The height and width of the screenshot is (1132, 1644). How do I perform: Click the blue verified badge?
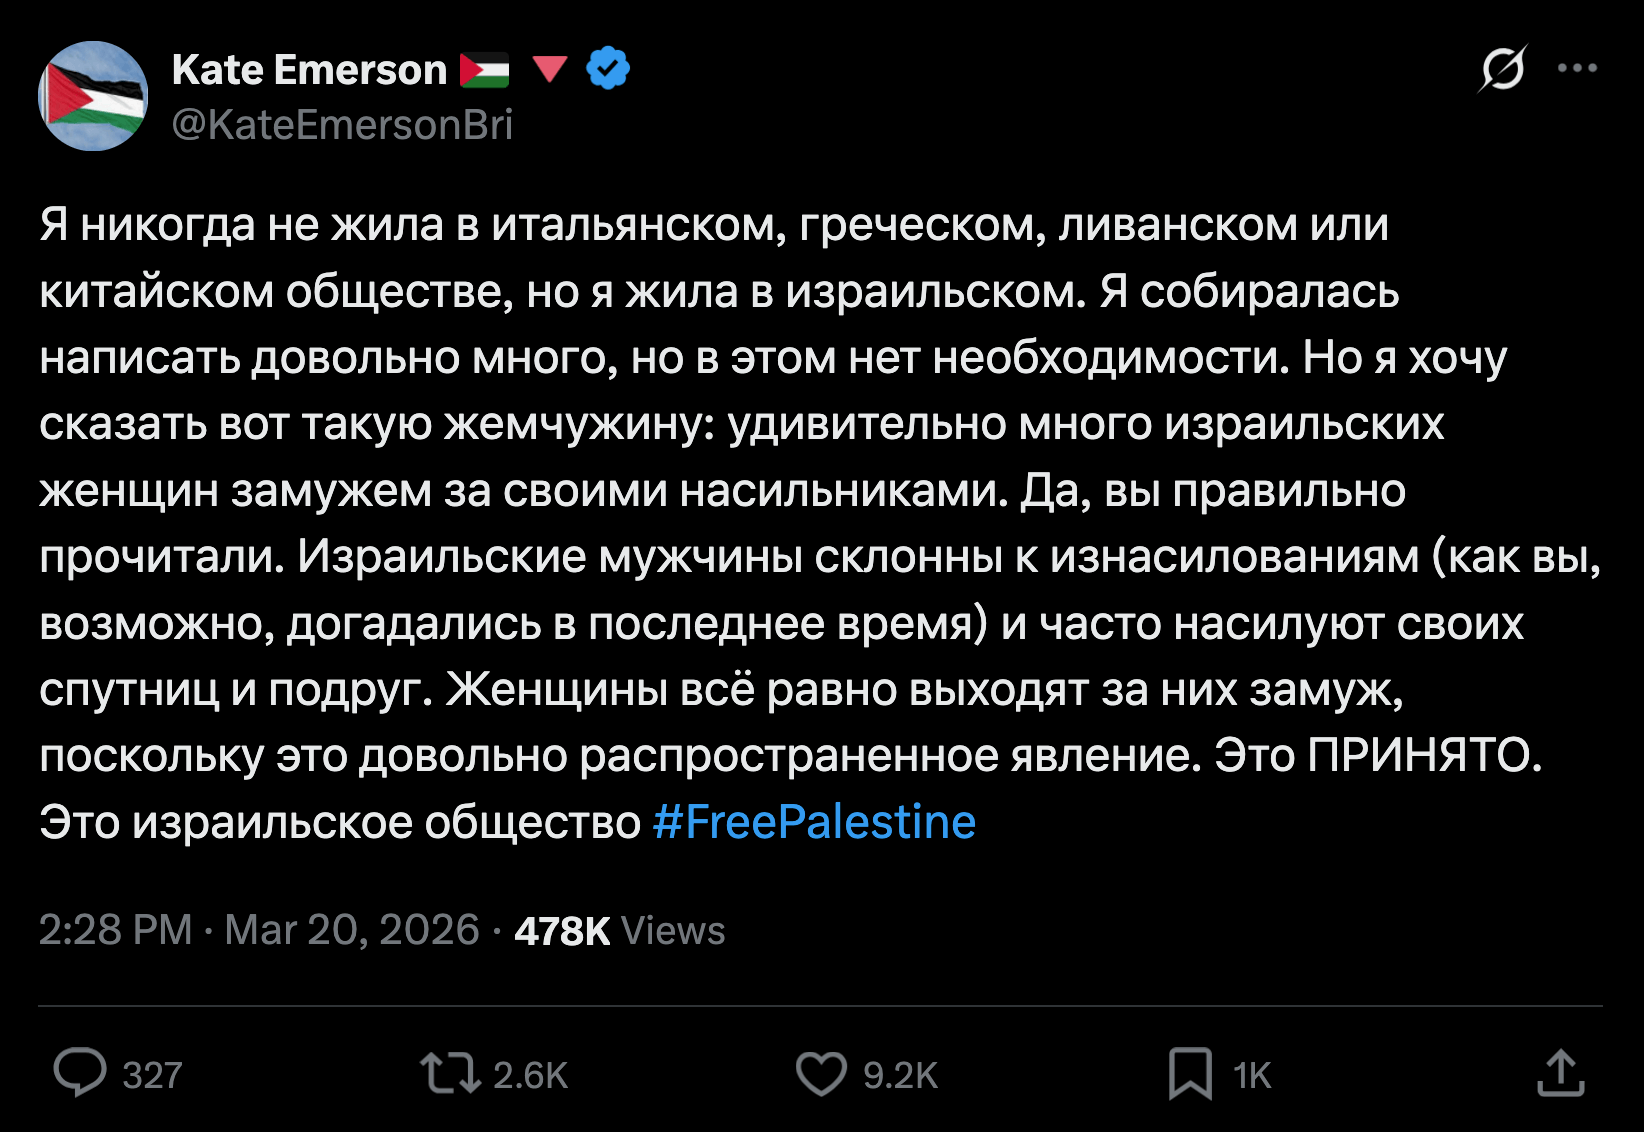click(607, 69)
